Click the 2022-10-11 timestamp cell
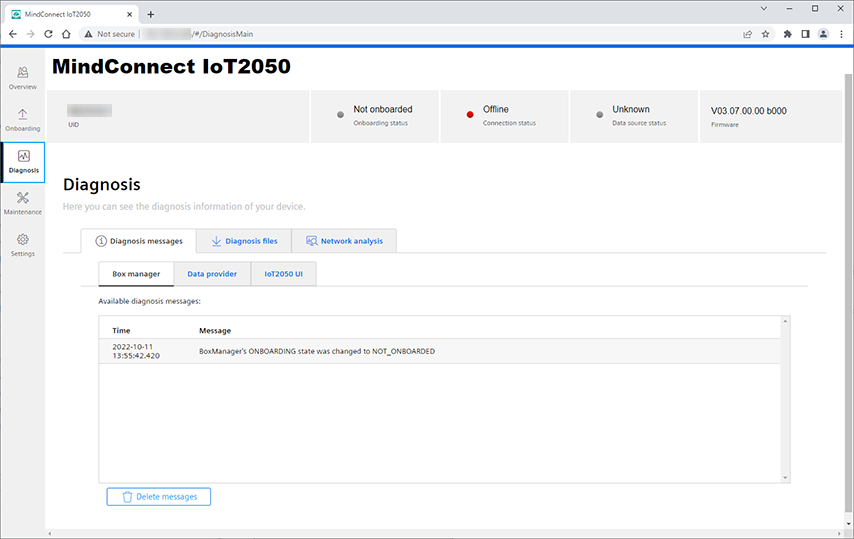This screenshot has height=539, width=854. coord(136,351)
